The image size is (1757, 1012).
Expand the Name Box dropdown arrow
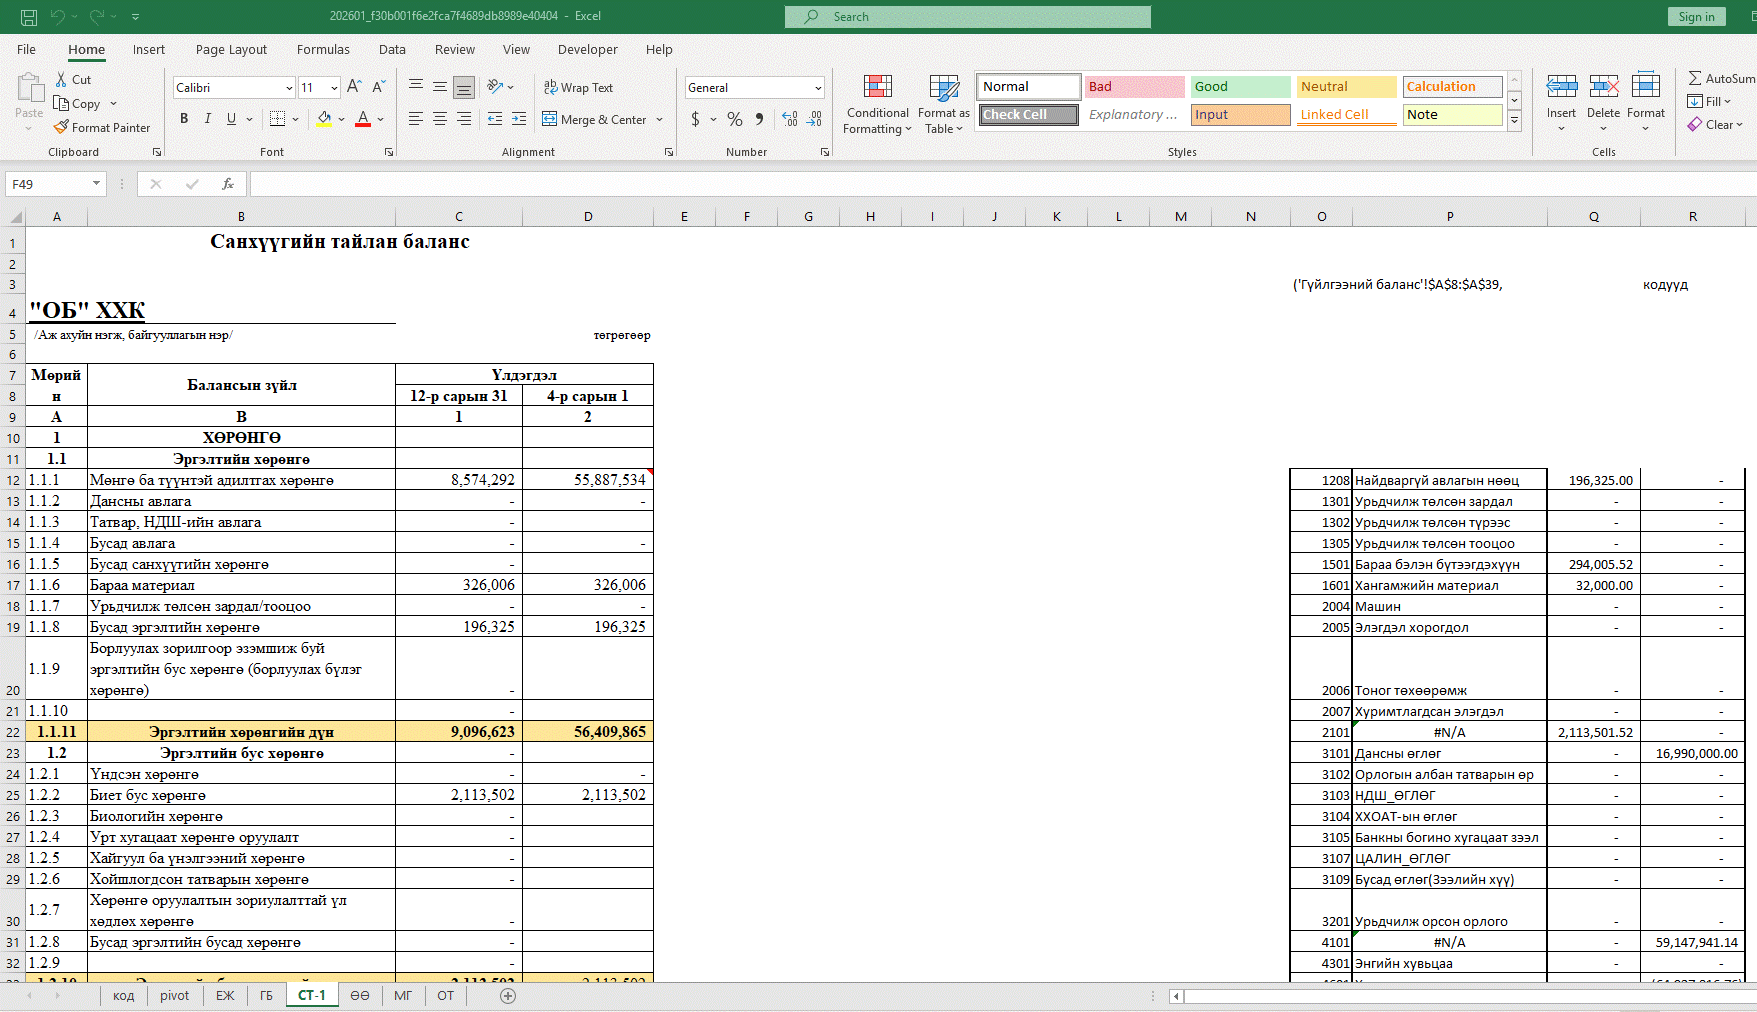(x=96, y=184)
